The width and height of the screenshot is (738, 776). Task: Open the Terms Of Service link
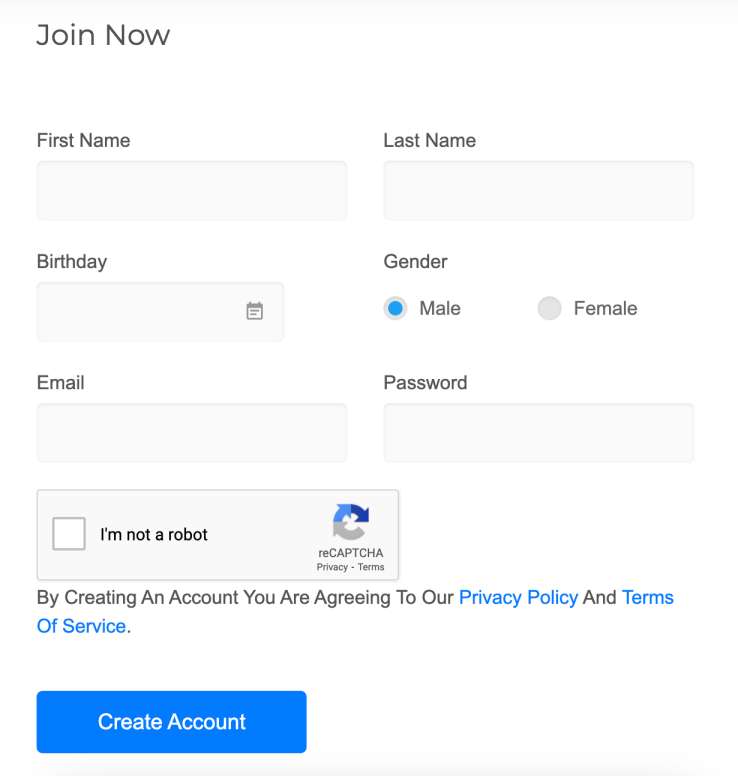pos(647,598)
